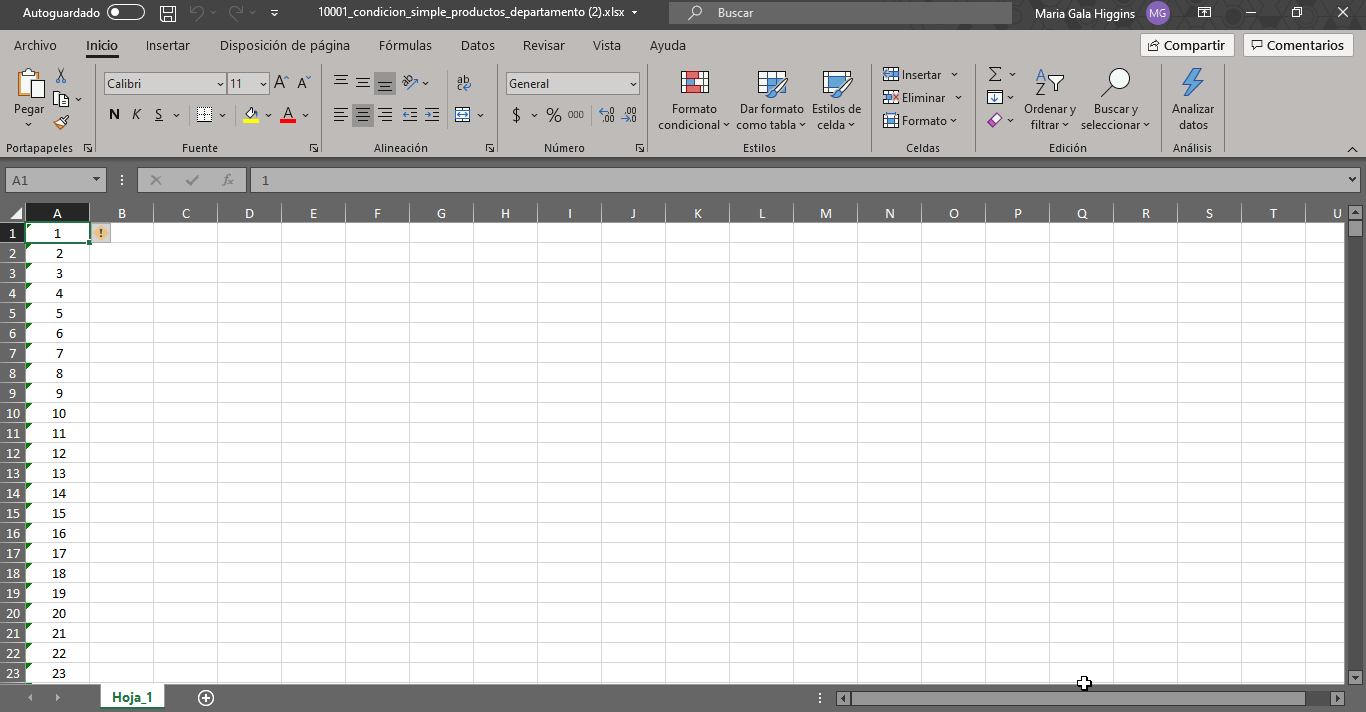Toggle the Autoguardado switch

(x=126, y=13)
